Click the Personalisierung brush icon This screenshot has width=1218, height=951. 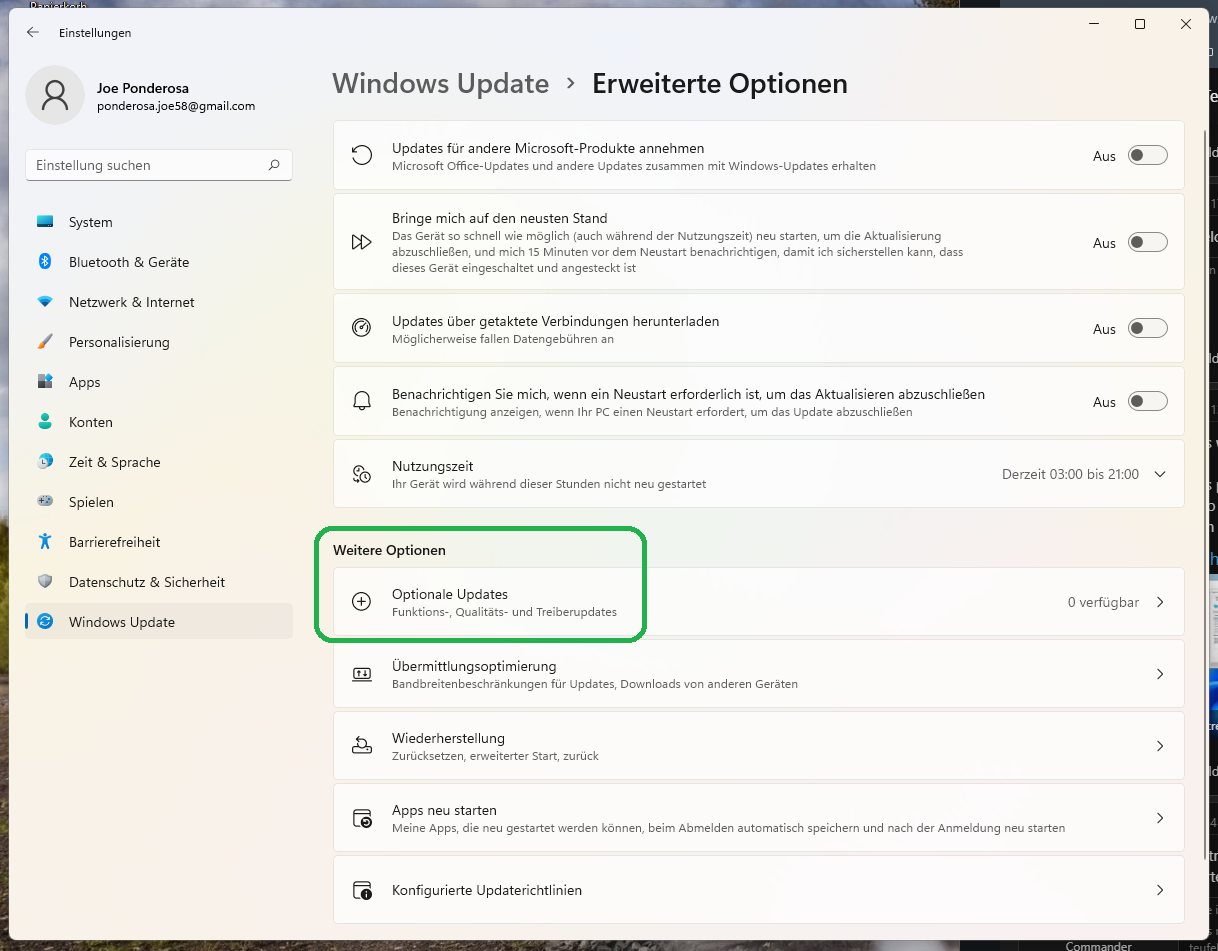[45, 342]
